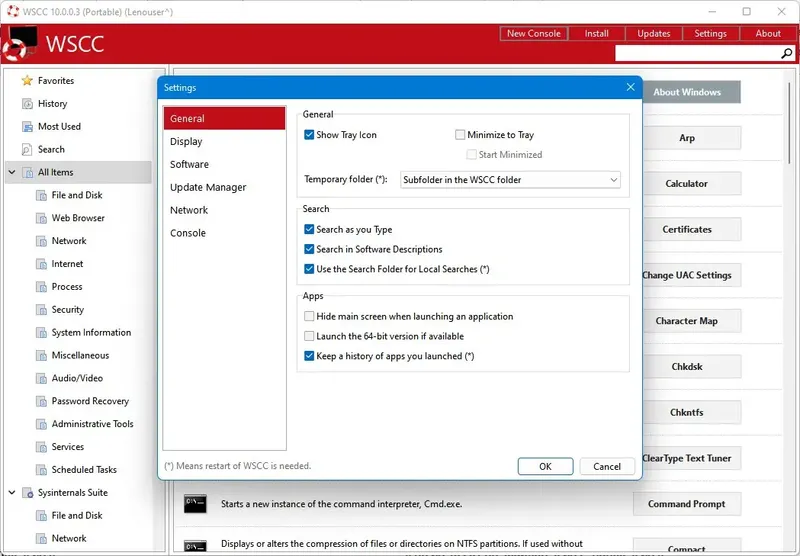Uncheck Use the Search Folder for Local Searches

(309, 269)
